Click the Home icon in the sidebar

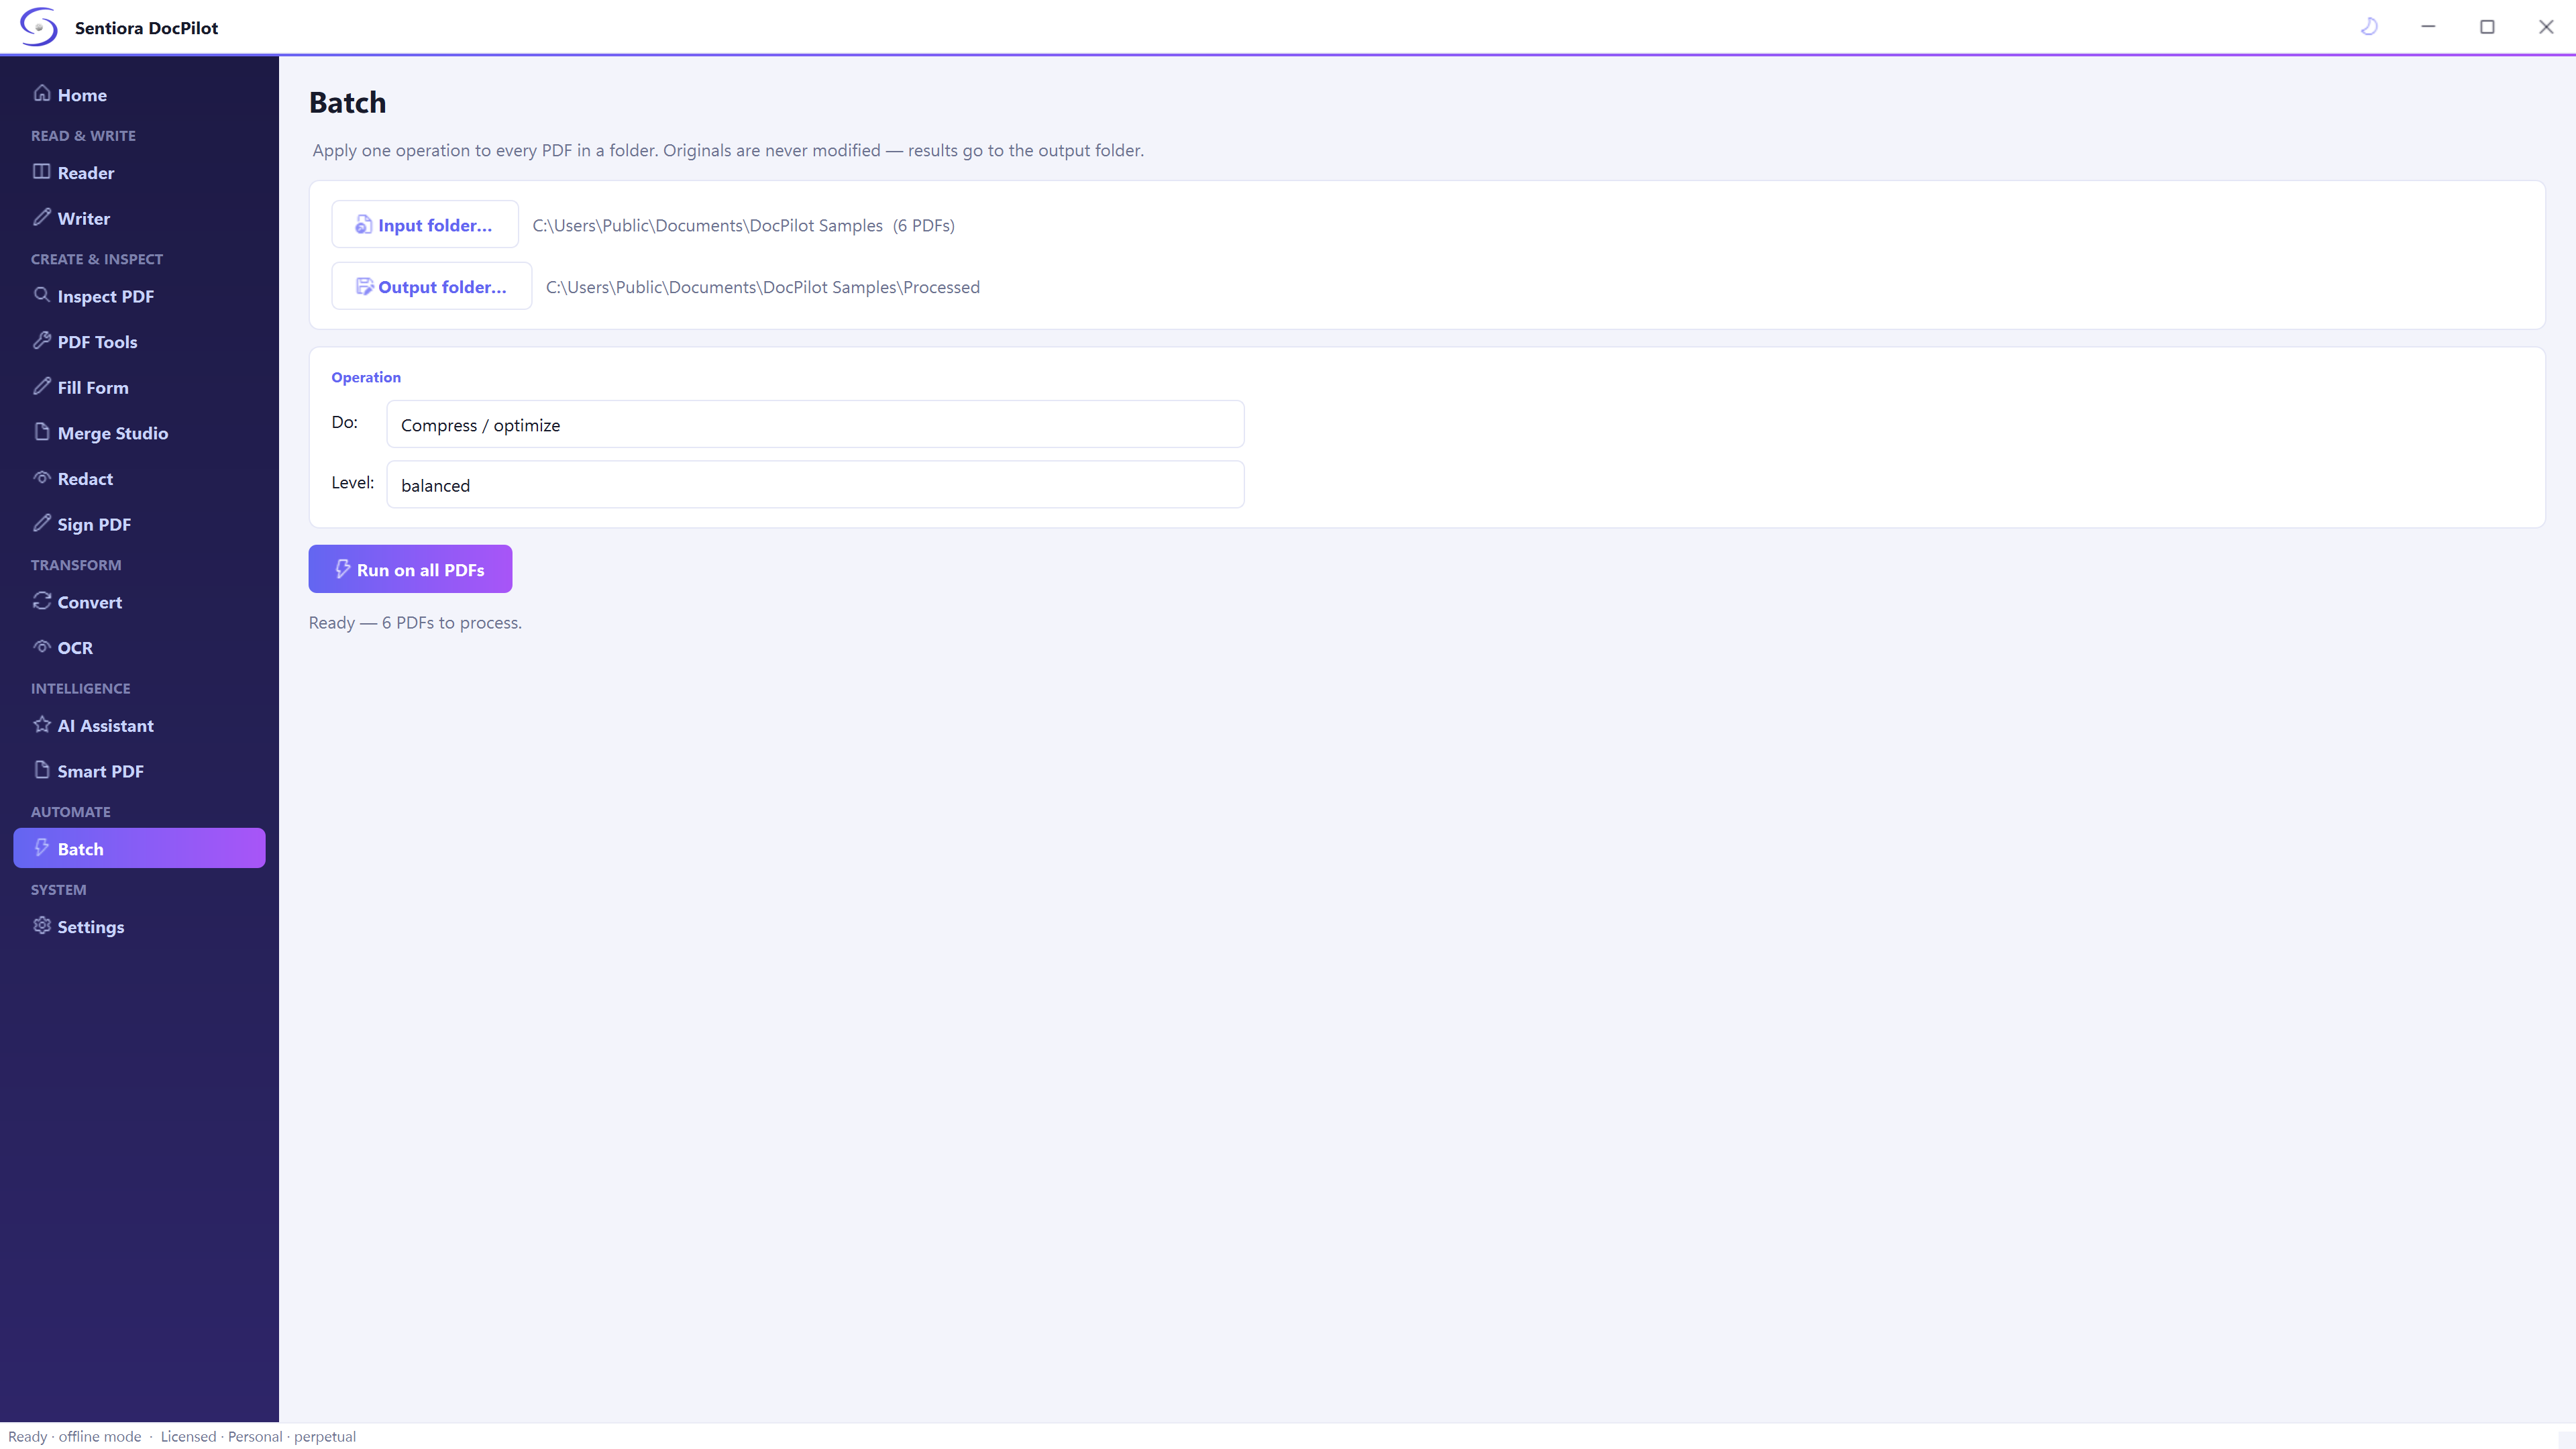(x=42, y=93)
